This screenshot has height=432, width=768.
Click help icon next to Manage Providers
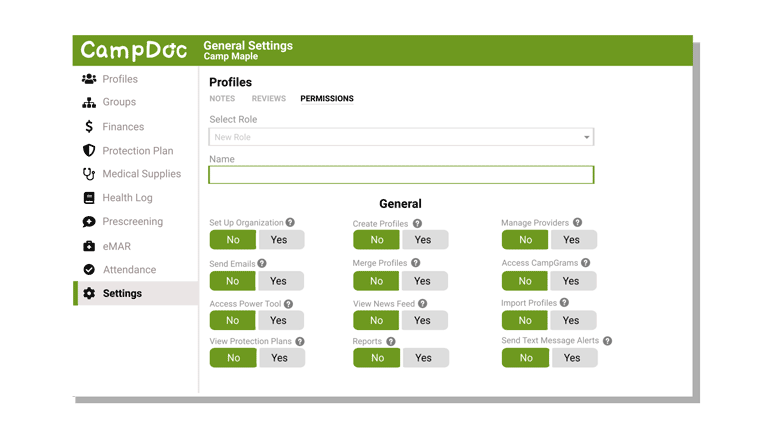pos(577,222)
